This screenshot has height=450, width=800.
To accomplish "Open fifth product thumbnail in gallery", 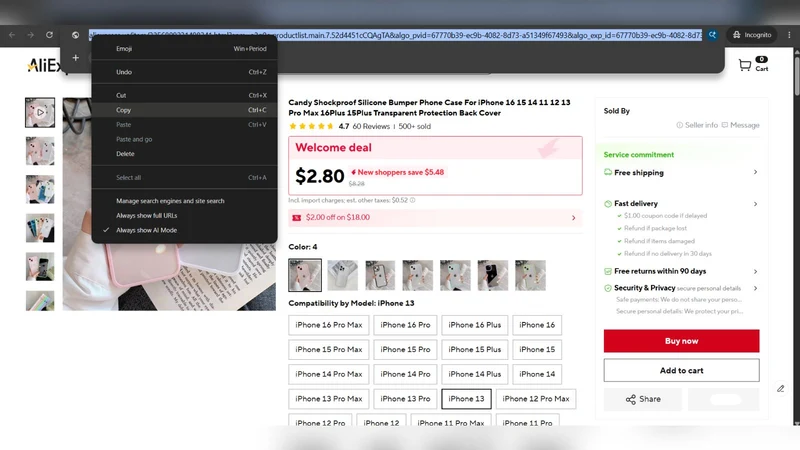I will coord(40,266).
